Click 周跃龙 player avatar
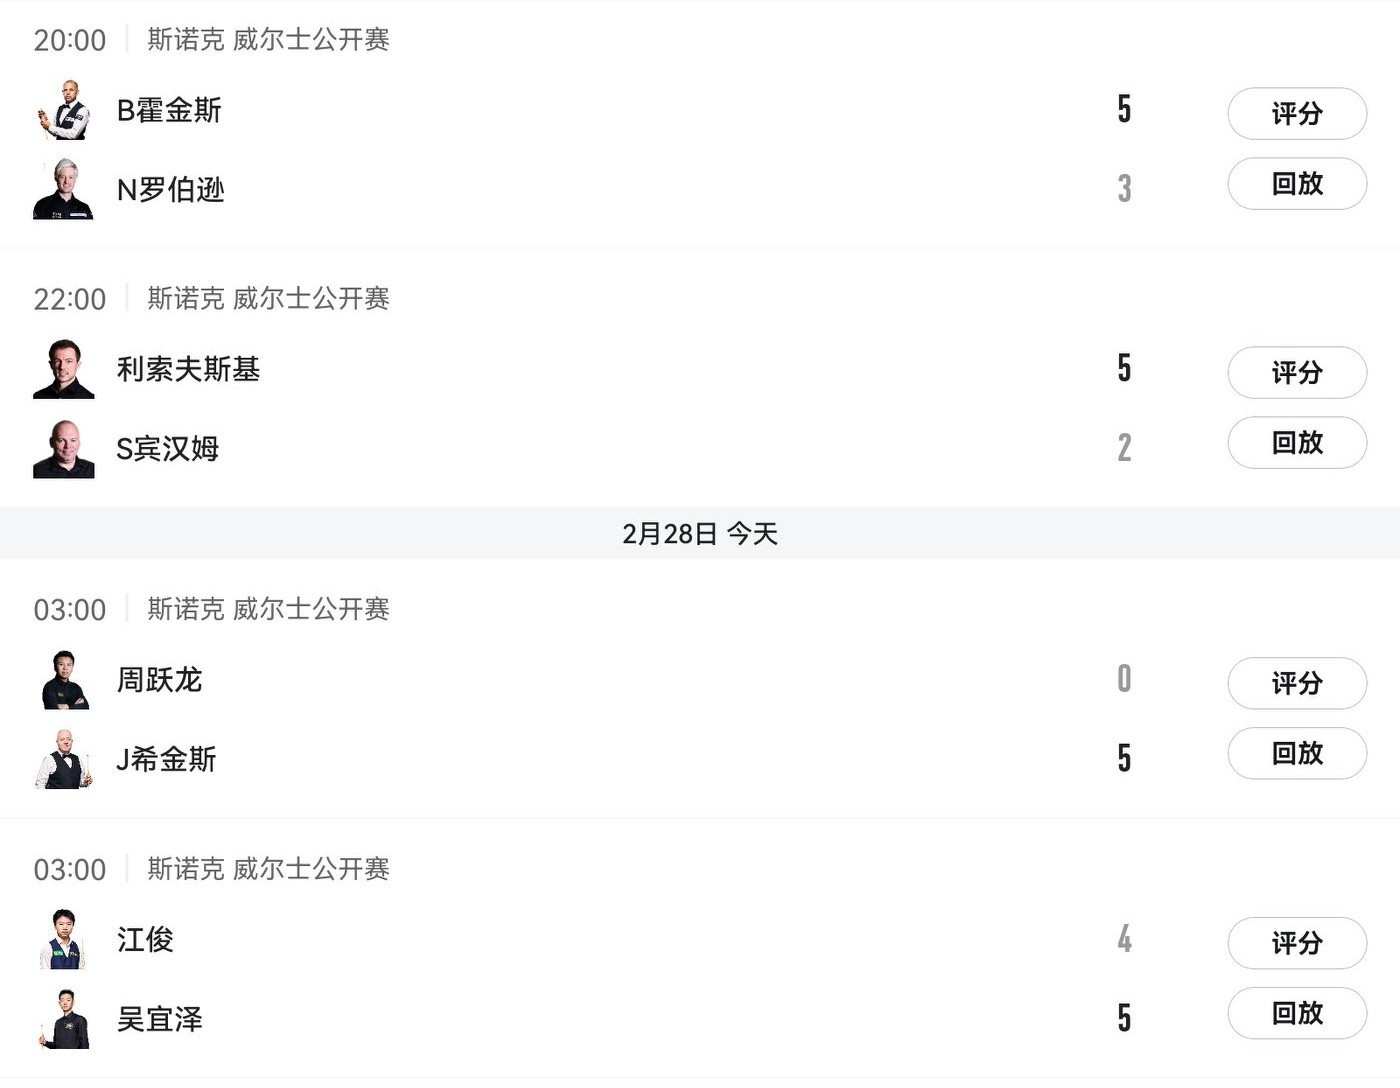The image size is (1400, 1088). [64, 680]
